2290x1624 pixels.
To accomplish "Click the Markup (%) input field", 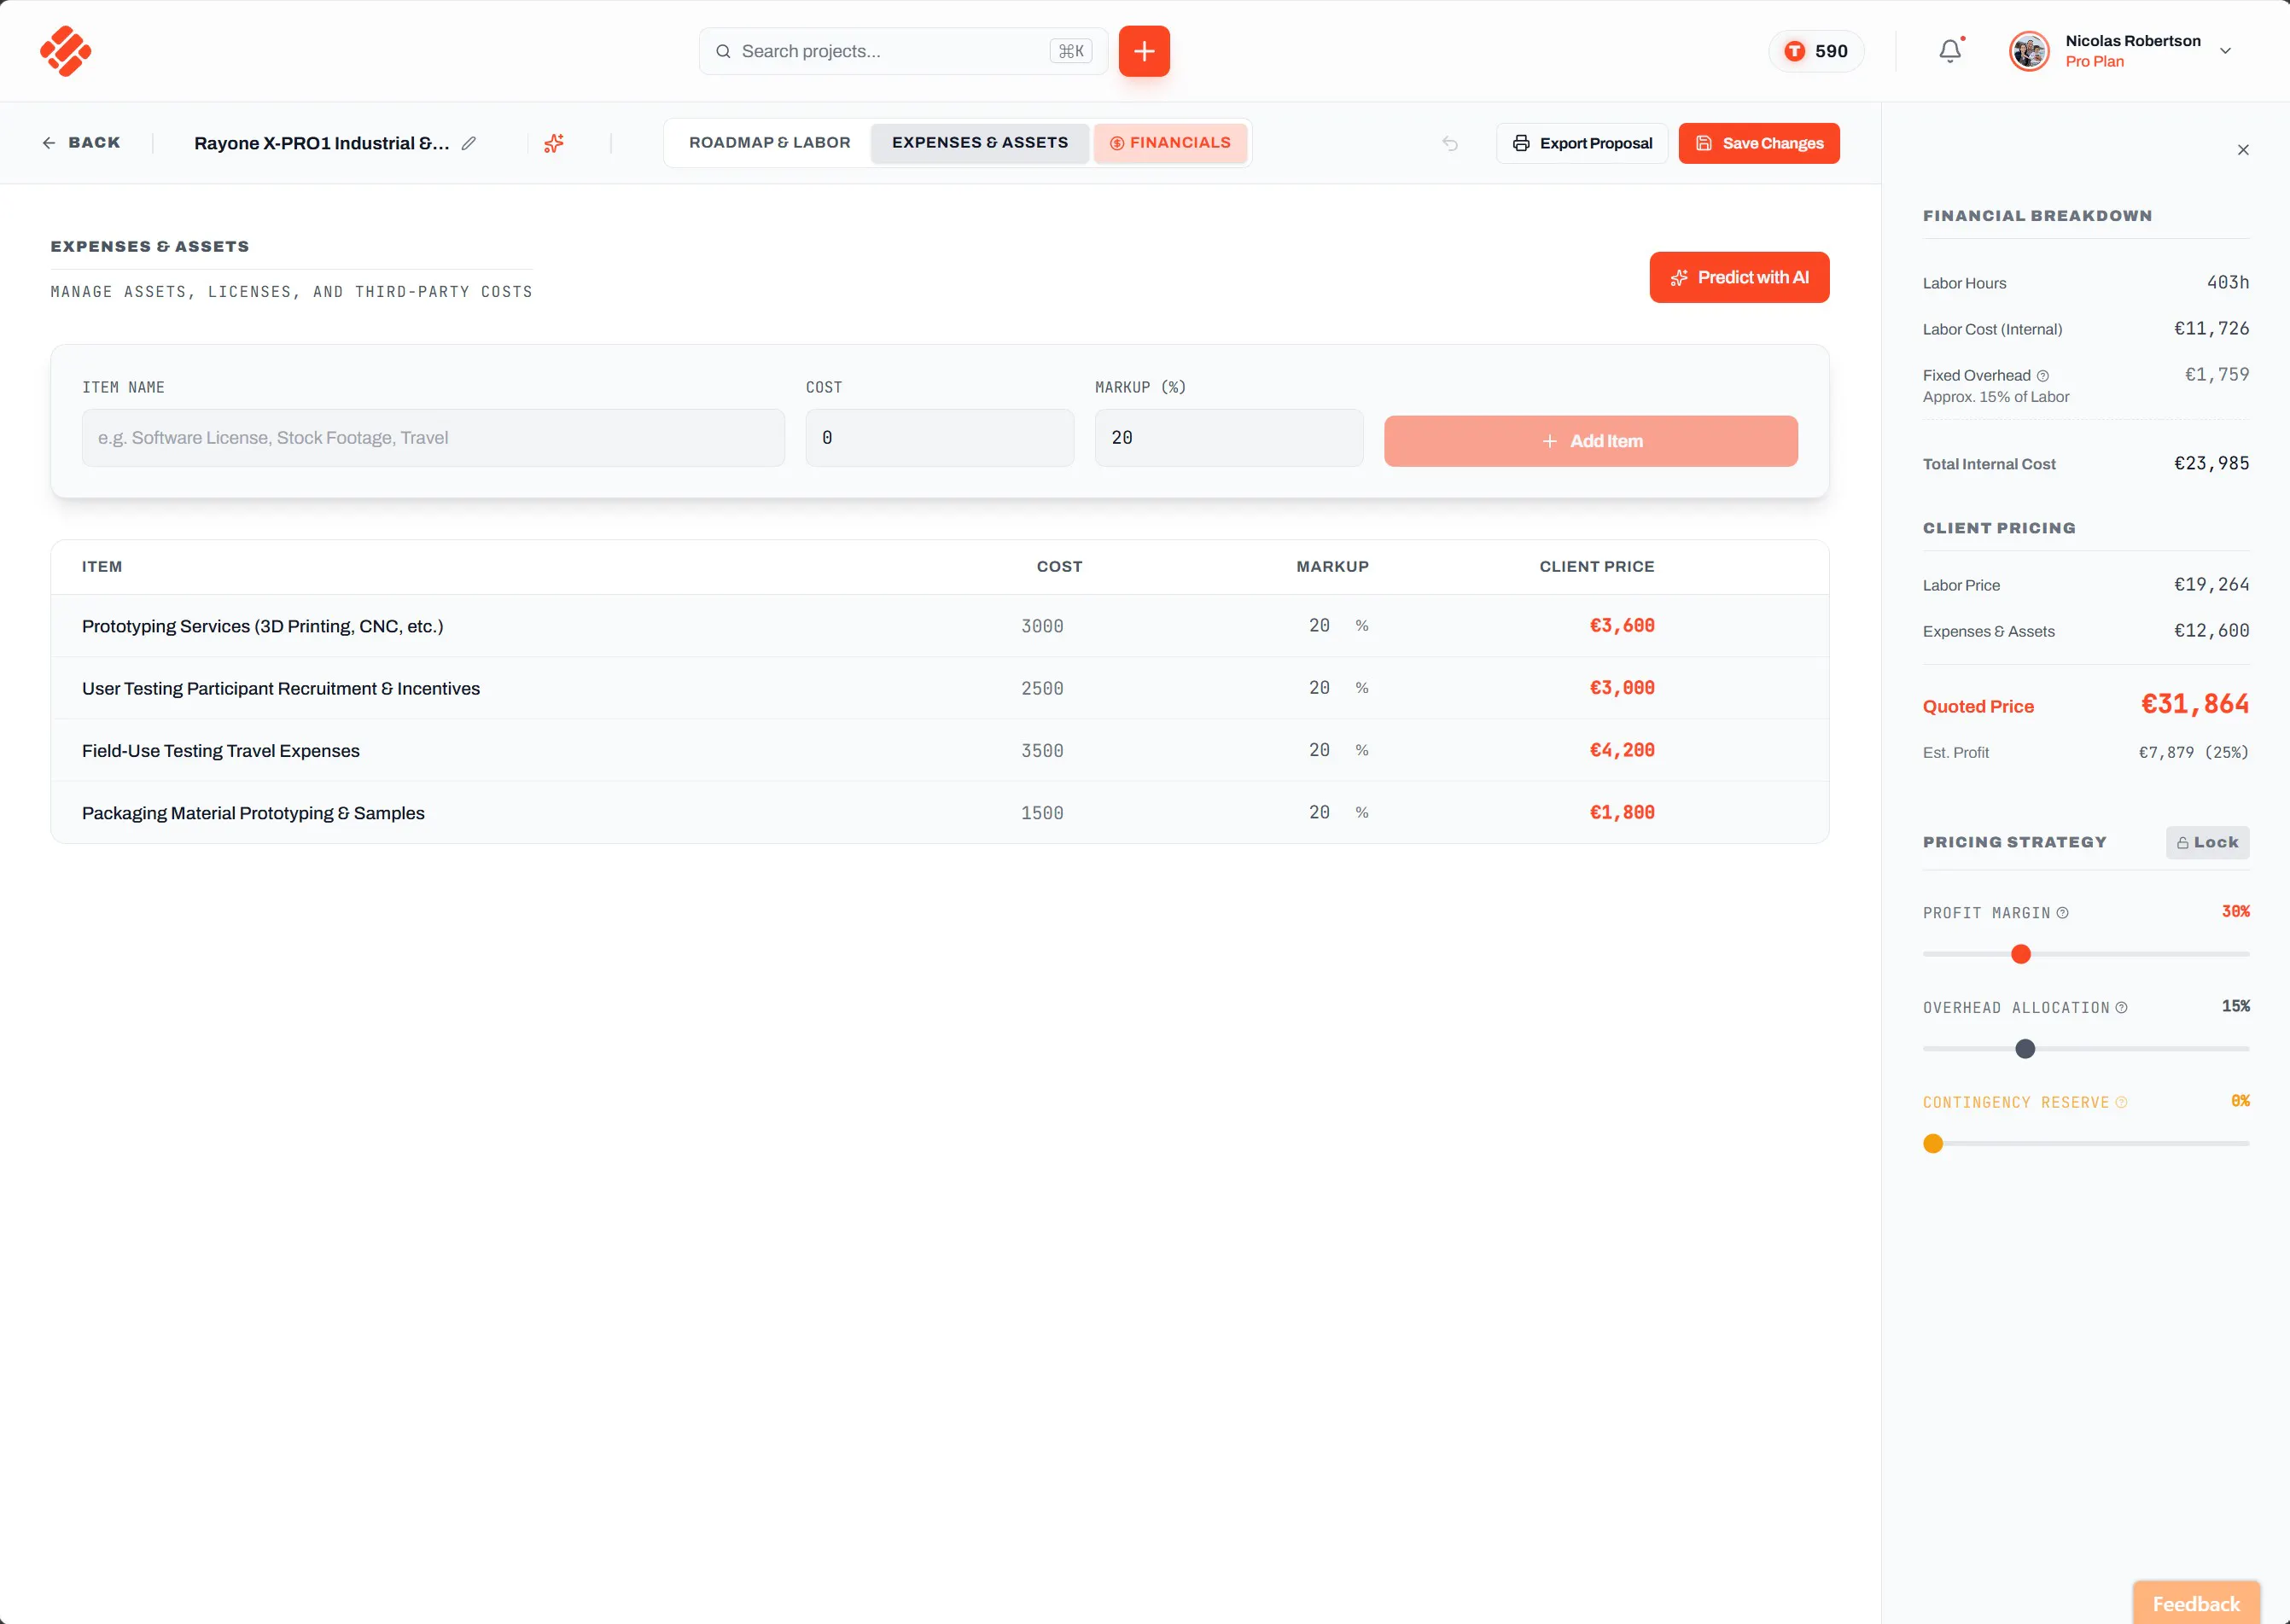I will (x=1229, y=438).
